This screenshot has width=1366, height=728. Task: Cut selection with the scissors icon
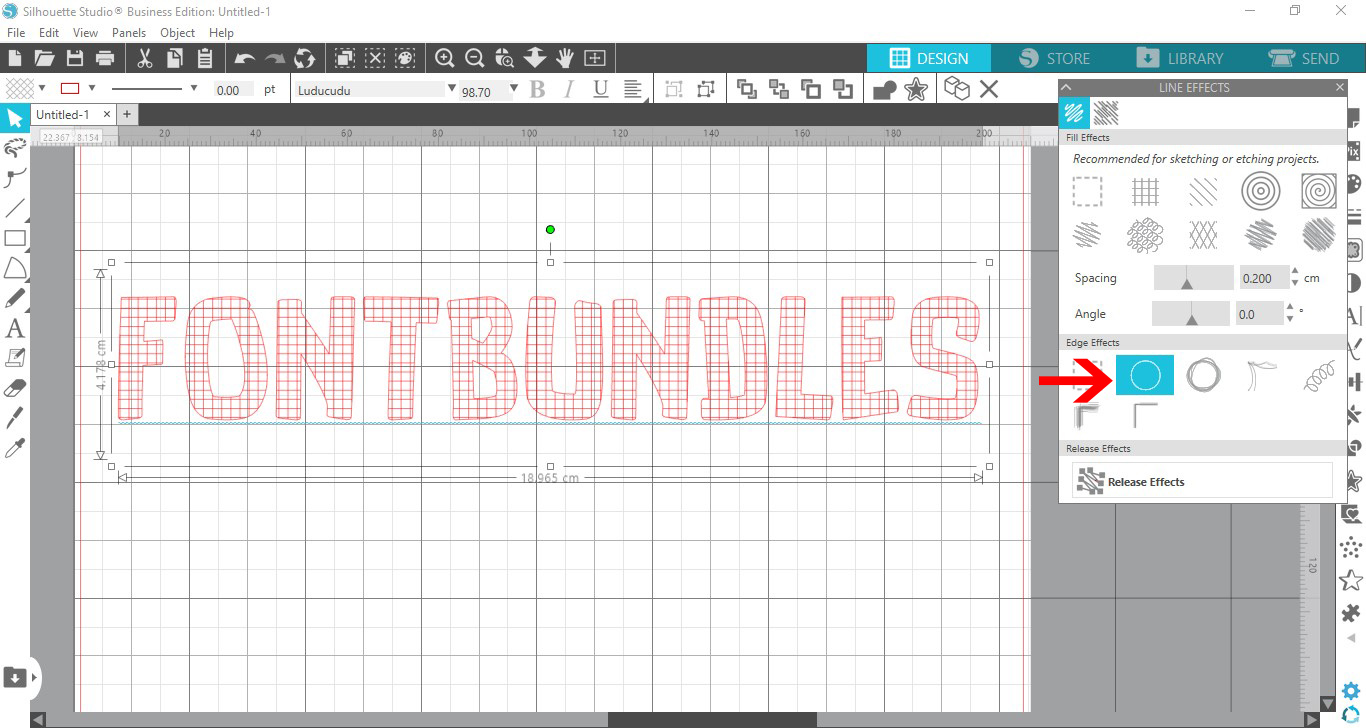click(x=144, y=58)
